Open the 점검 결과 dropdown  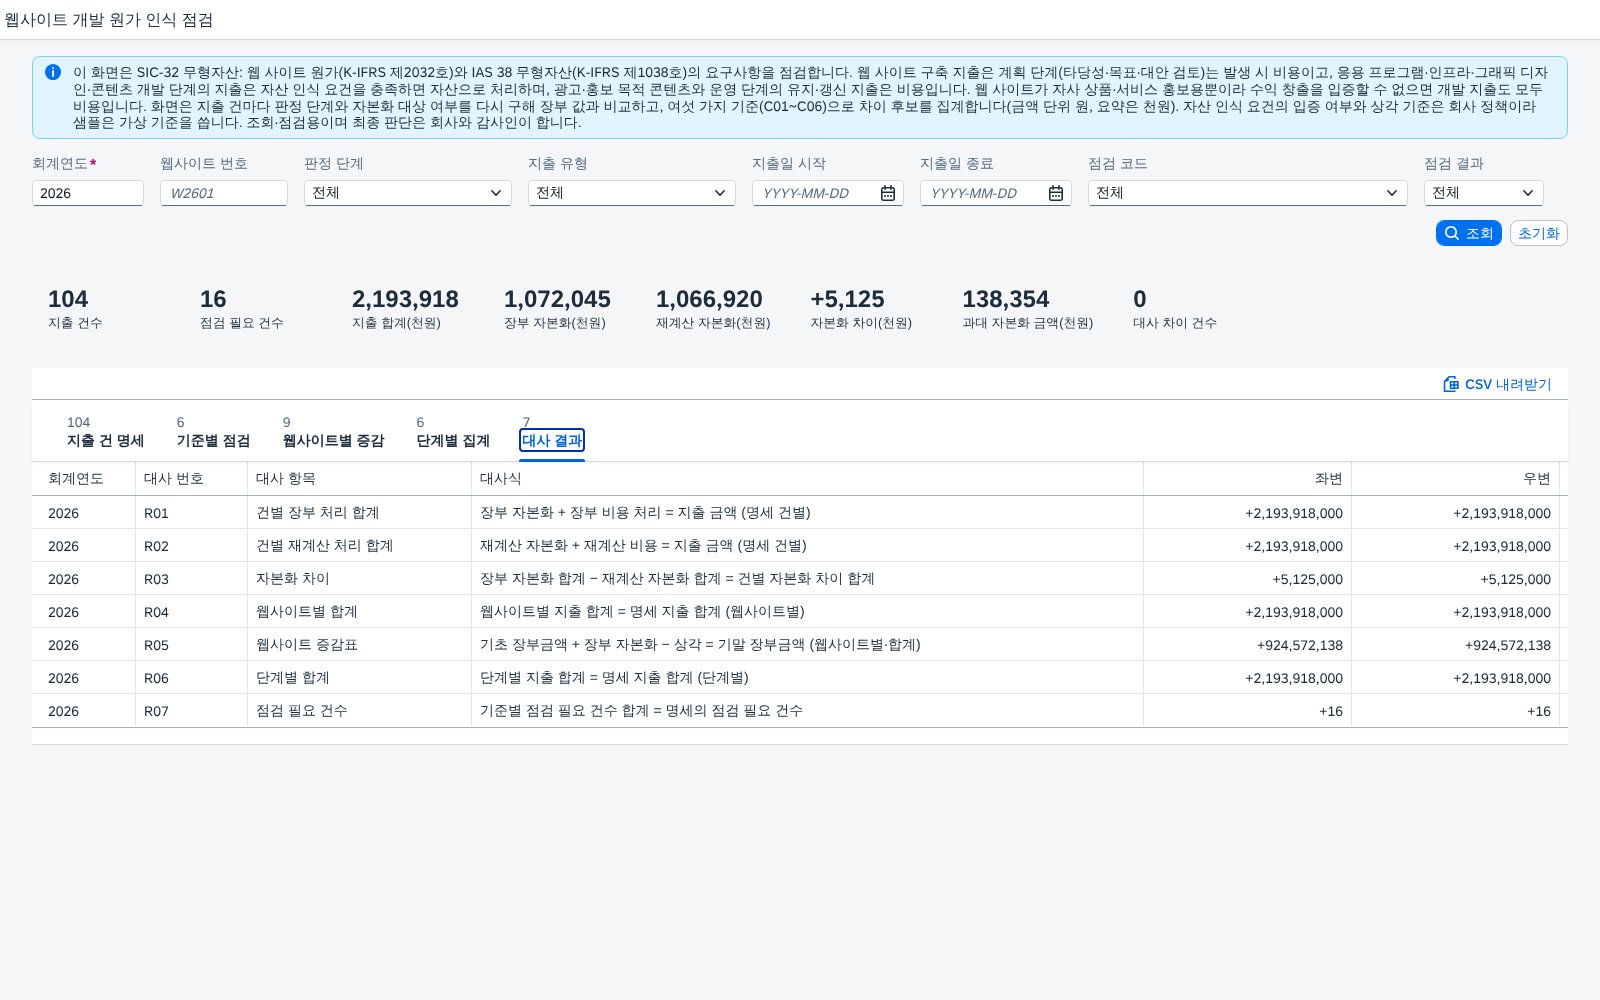click(x=1484, y=193)
